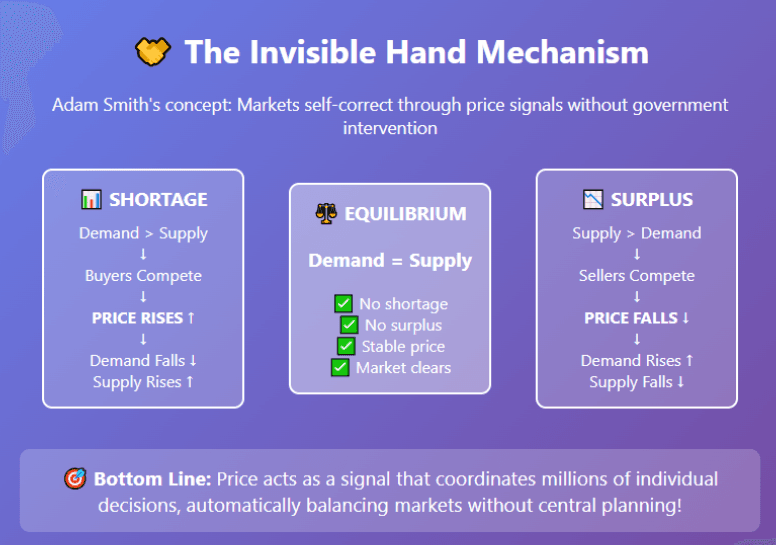Click the balance scale icon beside EQUILIBRIUM
The height and width of the screenshot is (545, 776).
327,213
